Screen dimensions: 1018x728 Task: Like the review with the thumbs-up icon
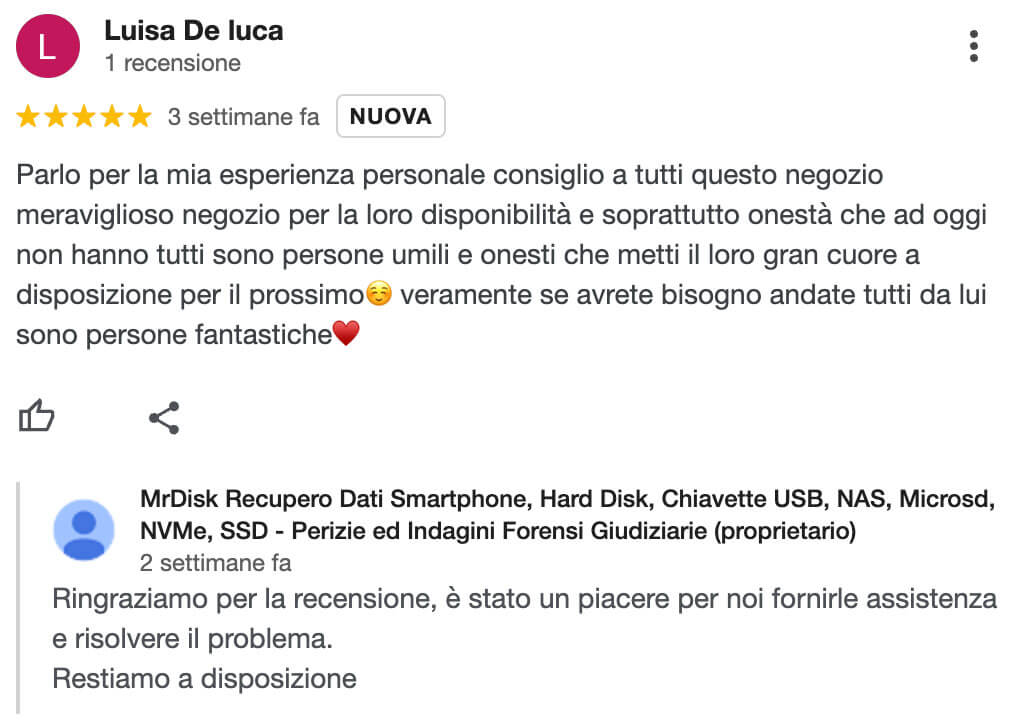[x=36, y=416]
